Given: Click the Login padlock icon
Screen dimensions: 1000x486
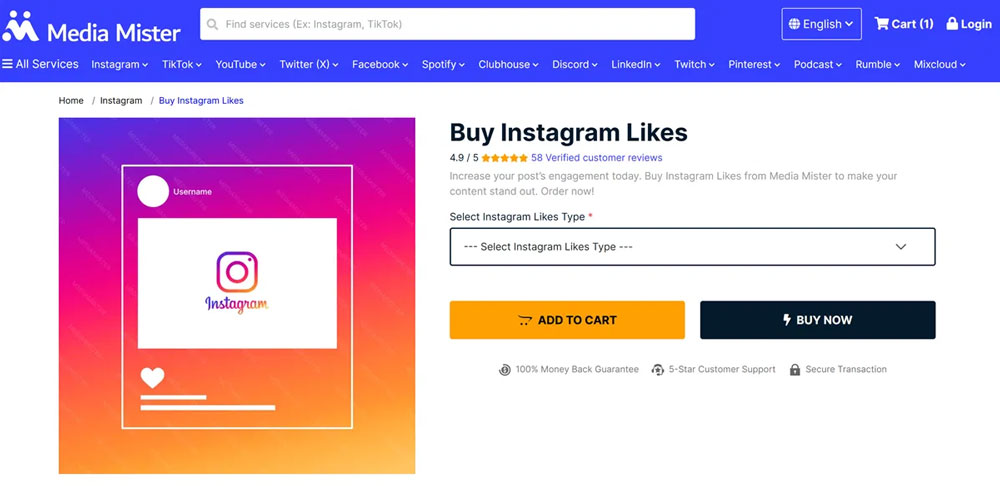Looking at the screenshot, I should 952,24.
